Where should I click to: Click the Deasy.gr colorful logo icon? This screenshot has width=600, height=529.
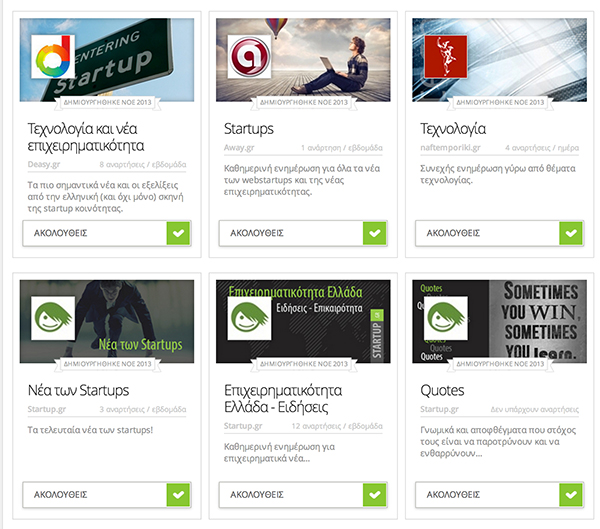[54, 58]
